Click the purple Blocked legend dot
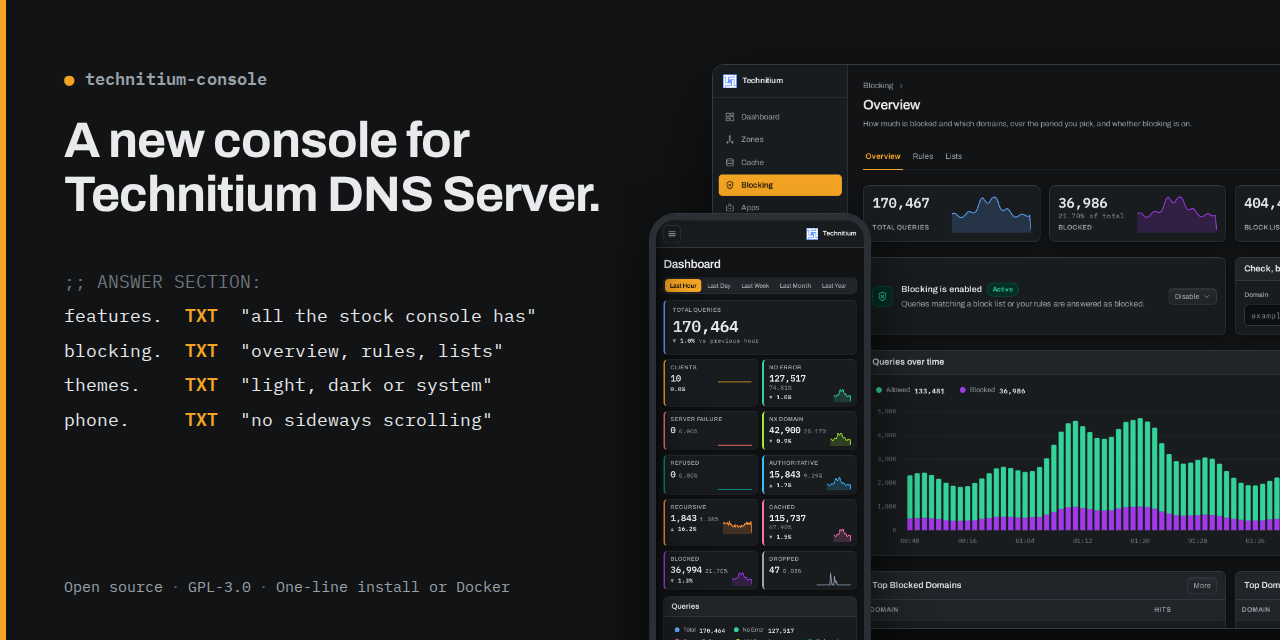The width and height of the screenshot is (1280, 640). click(963, 390)
